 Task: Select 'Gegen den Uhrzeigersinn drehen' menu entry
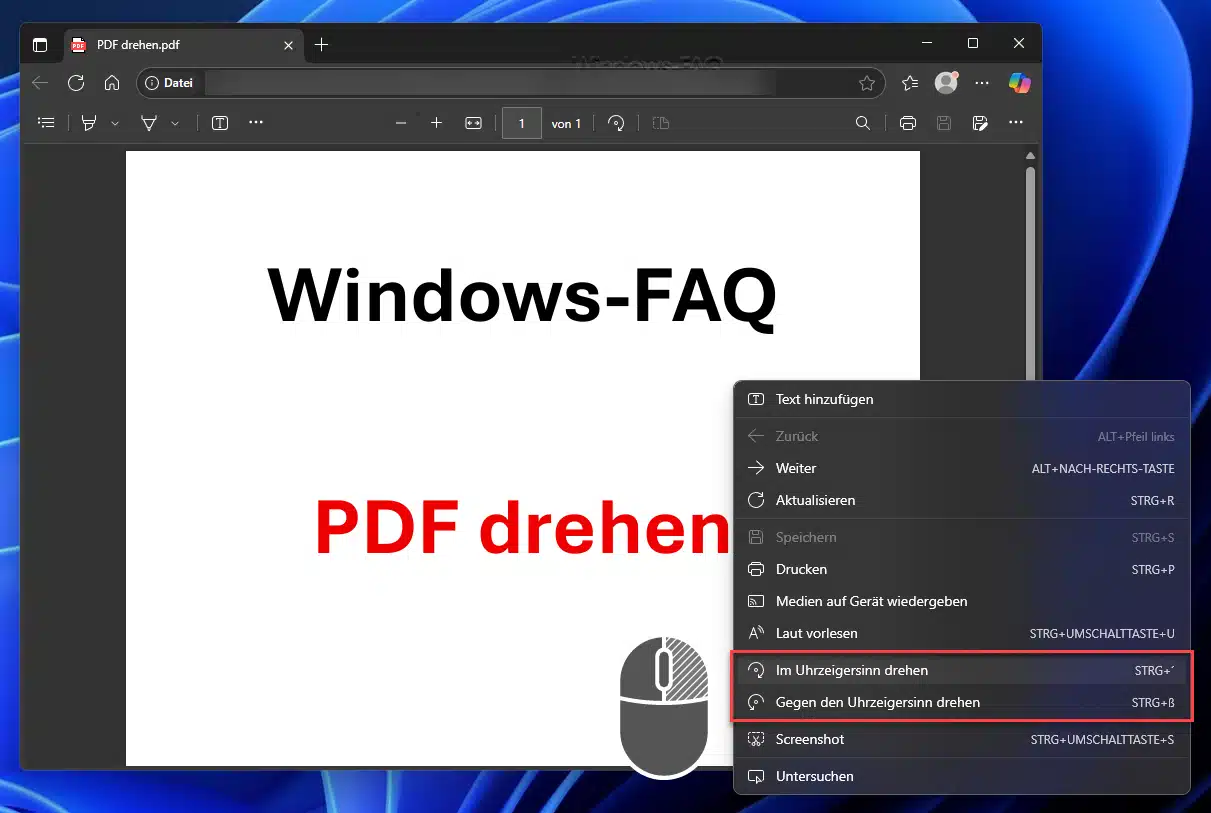tap(877, 702)
